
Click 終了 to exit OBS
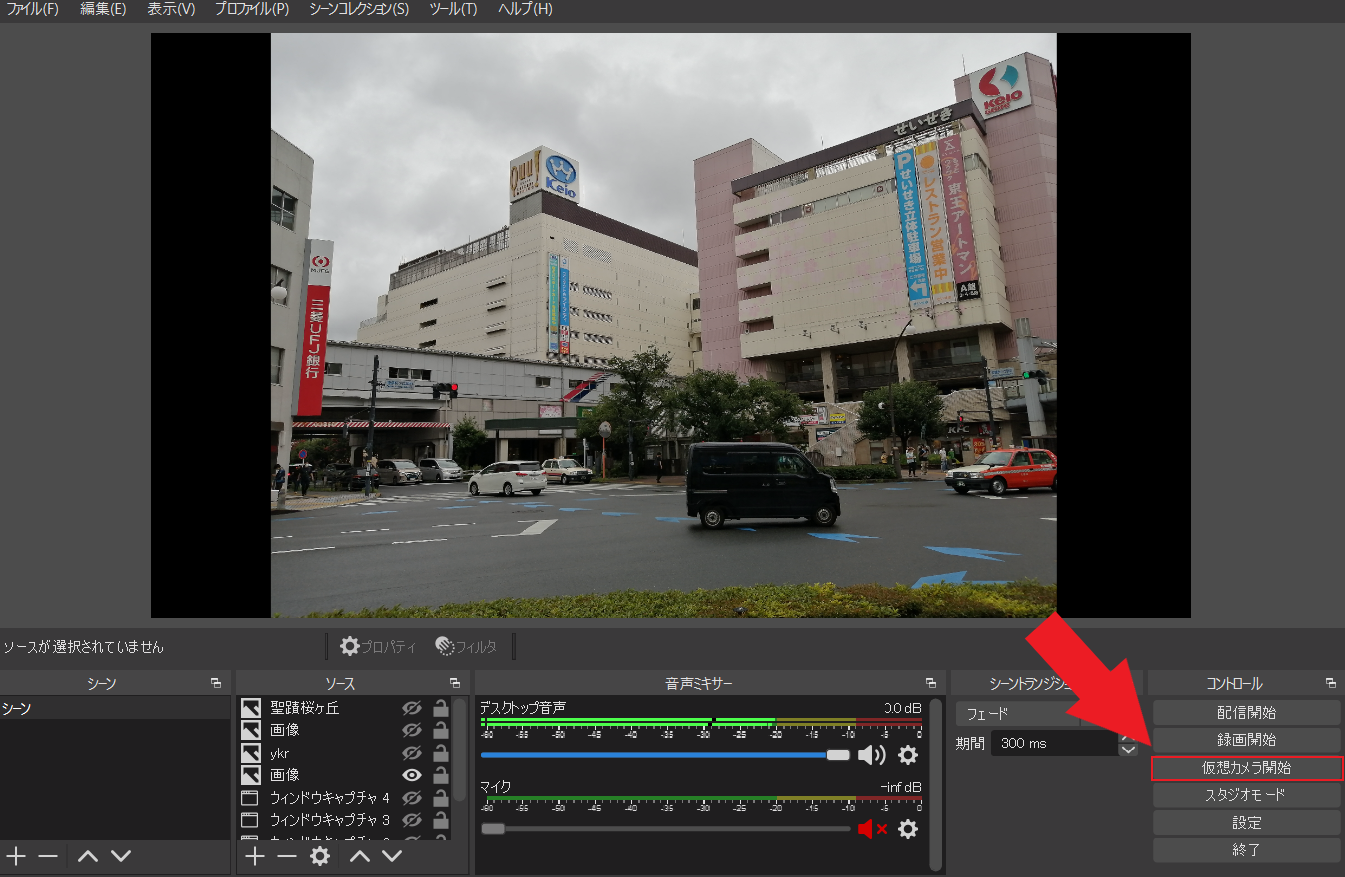coord(1246,850)
